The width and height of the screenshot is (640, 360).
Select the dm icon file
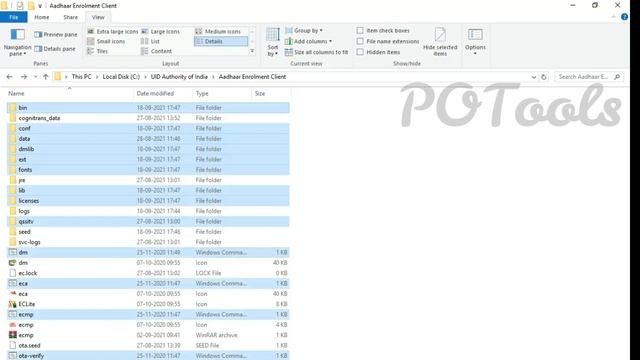click(148, 263)
